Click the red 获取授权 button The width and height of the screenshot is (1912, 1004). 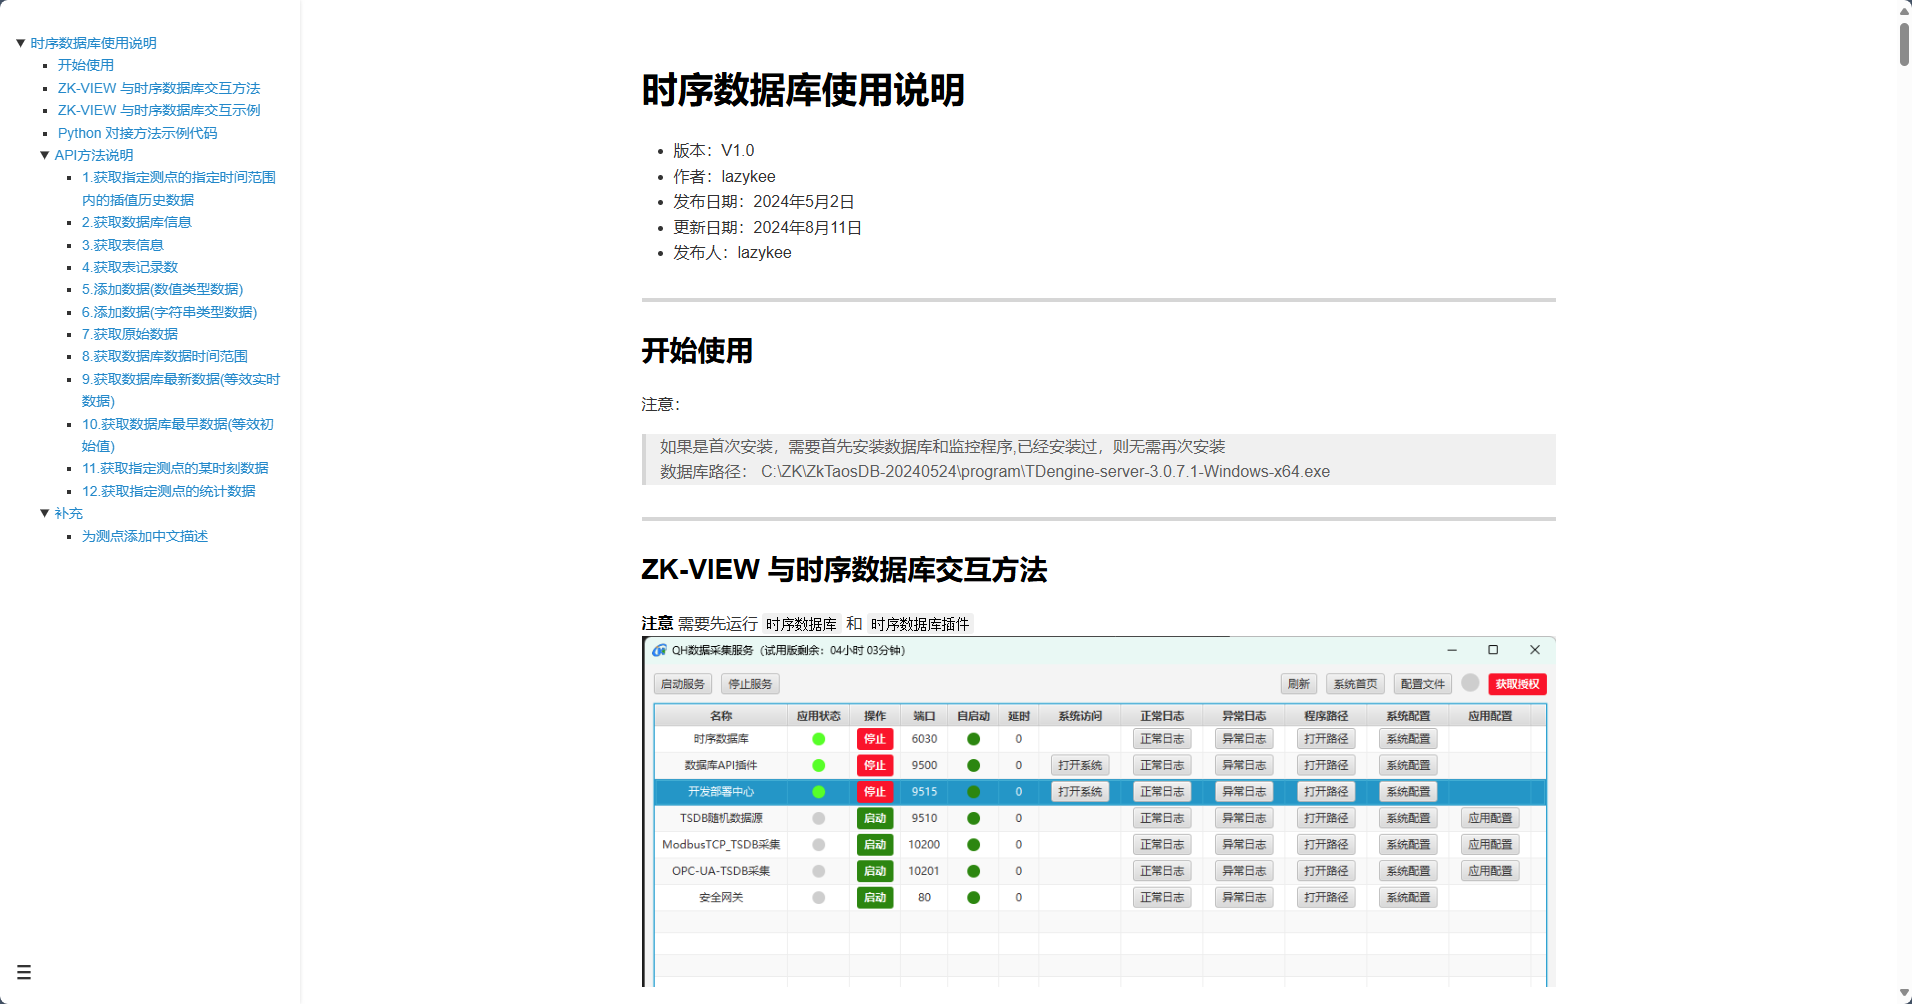coord(1517,684)
